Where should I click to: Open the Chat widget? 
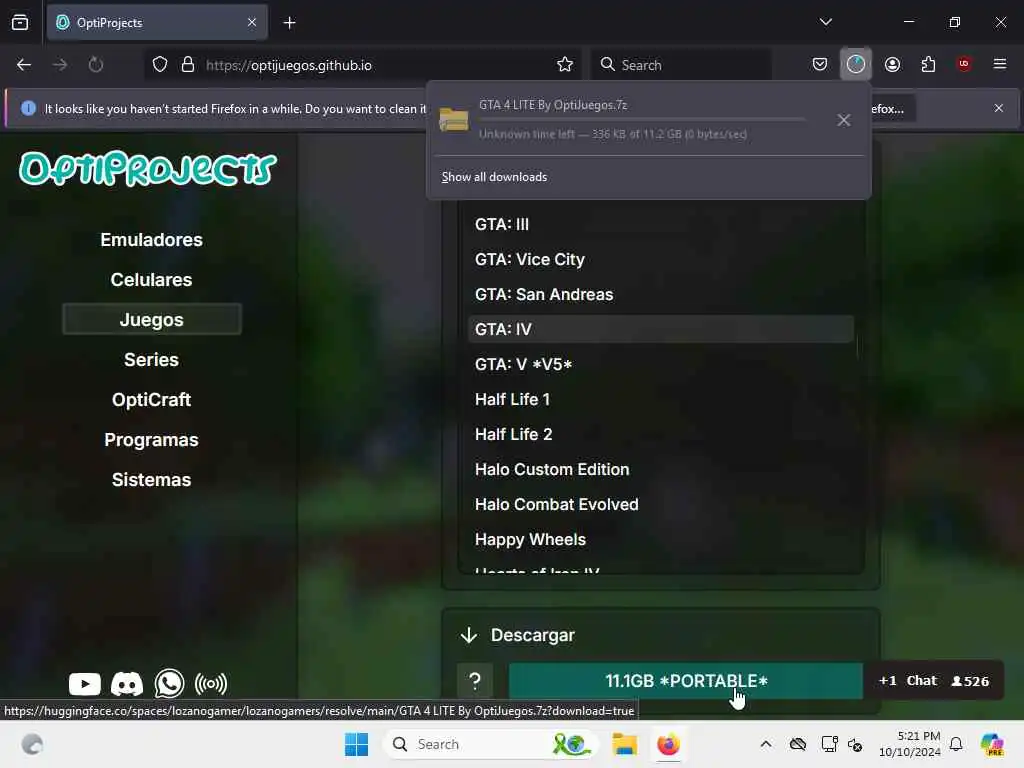(x=921, y=680)
